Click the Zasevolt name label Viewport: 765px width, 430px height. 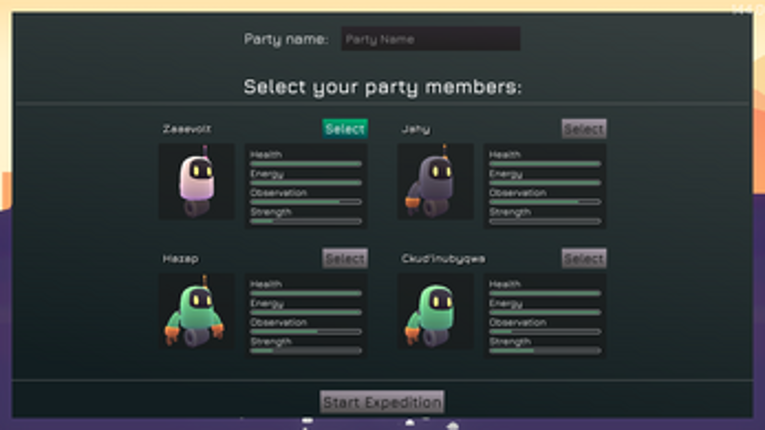pos(187,129)
